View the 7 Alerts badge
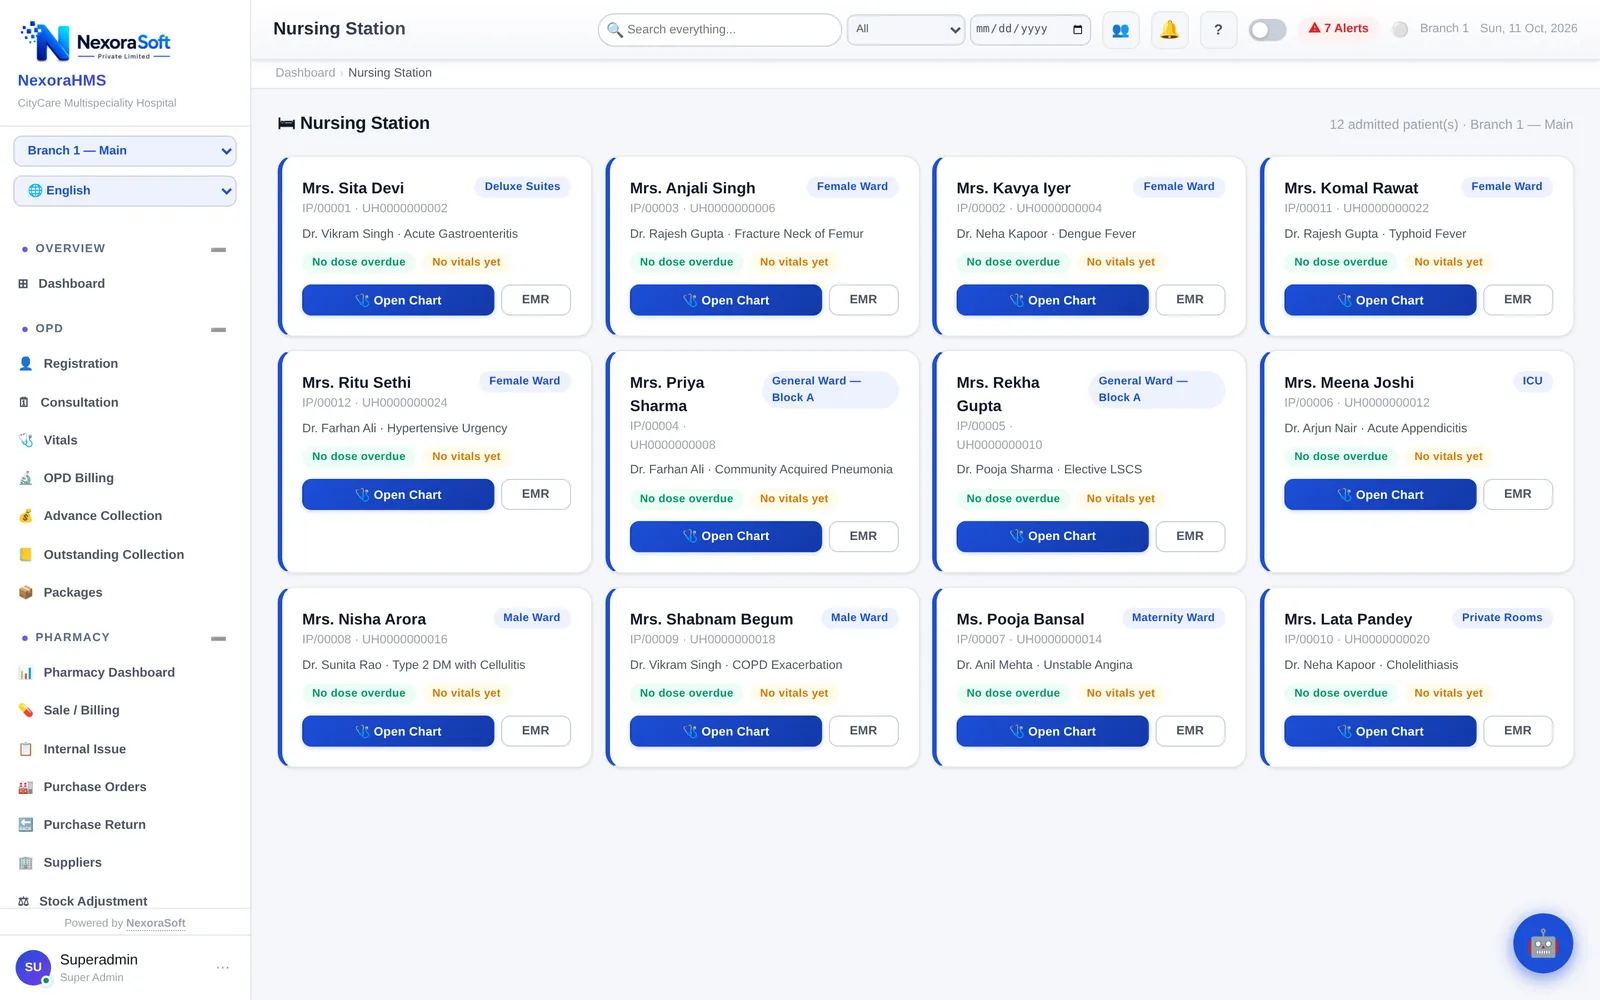Image resolution: width=1600 pixels, height=1000 pixels. [x=1338, y=28]
